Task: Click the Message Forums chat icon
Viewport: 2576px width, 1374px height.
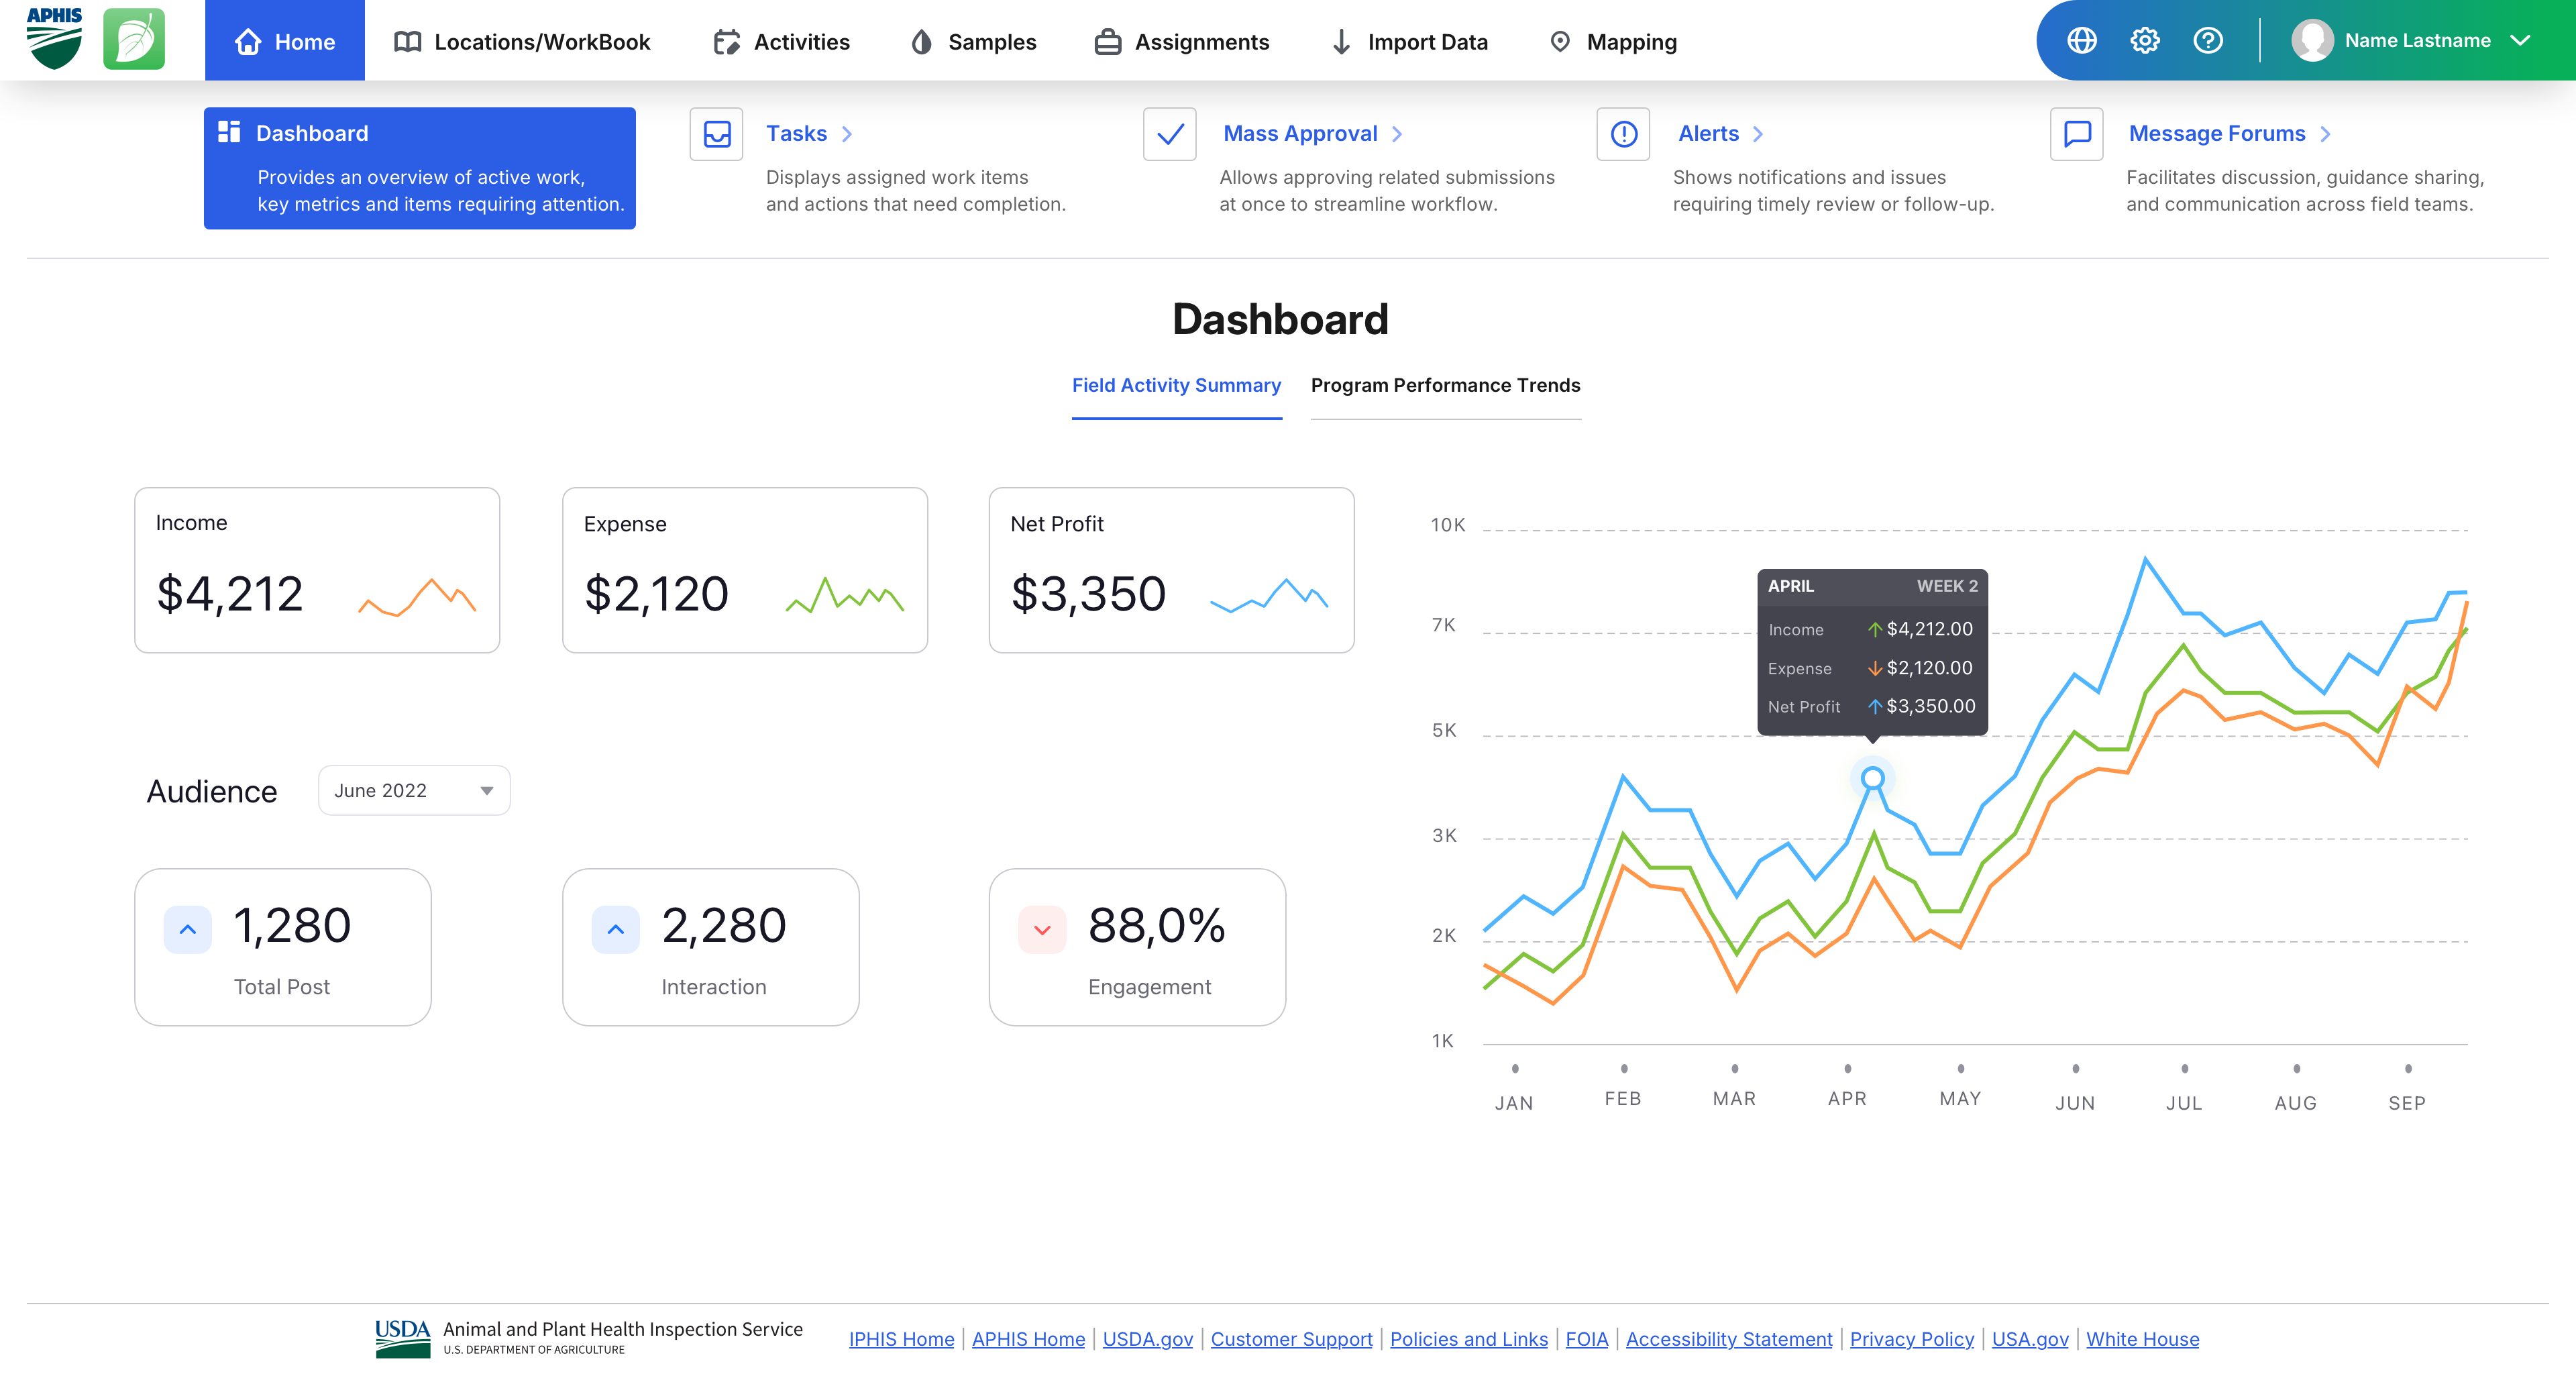Action: click(2076, 134)
